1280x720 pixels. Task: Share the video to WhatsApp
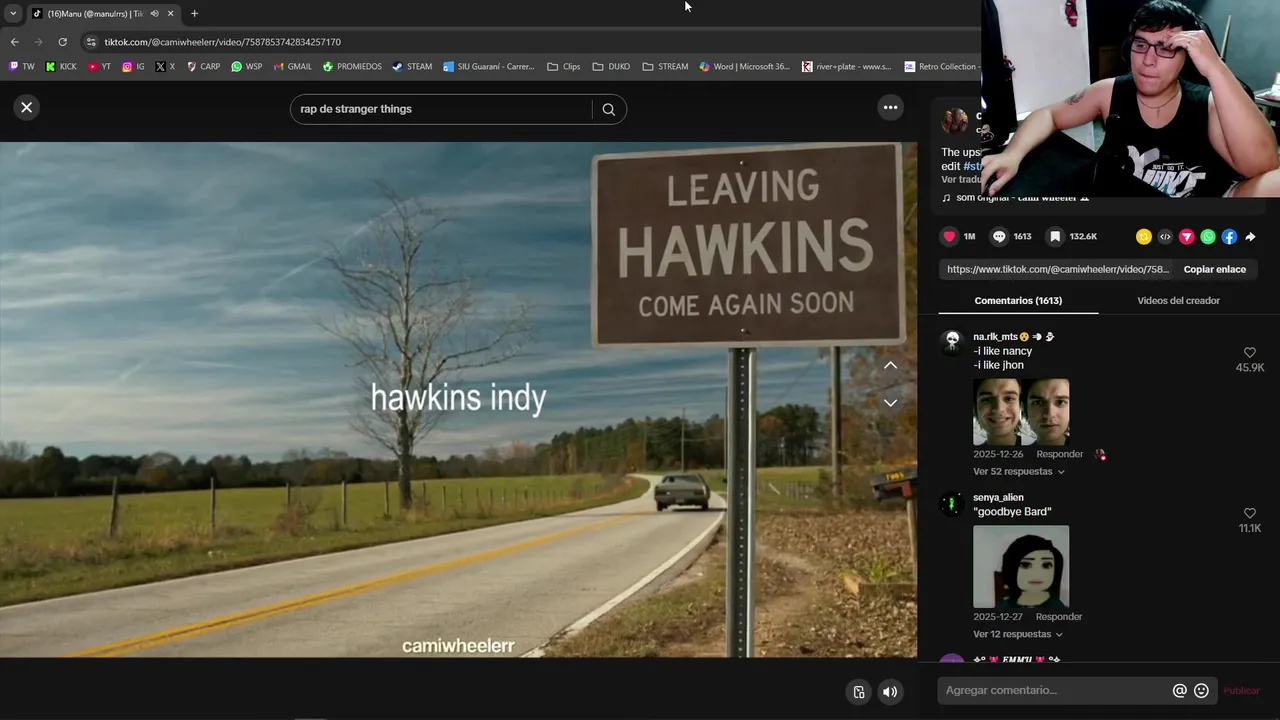click(x=1208, y=237)
